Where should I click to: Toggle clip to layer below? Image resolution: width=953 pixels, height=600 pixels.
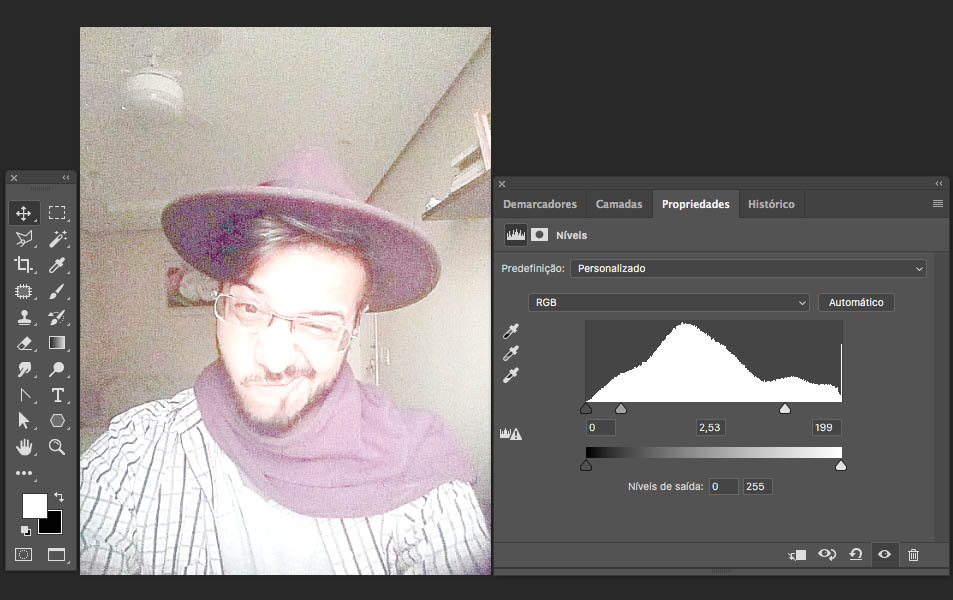[x=797, y=554]
